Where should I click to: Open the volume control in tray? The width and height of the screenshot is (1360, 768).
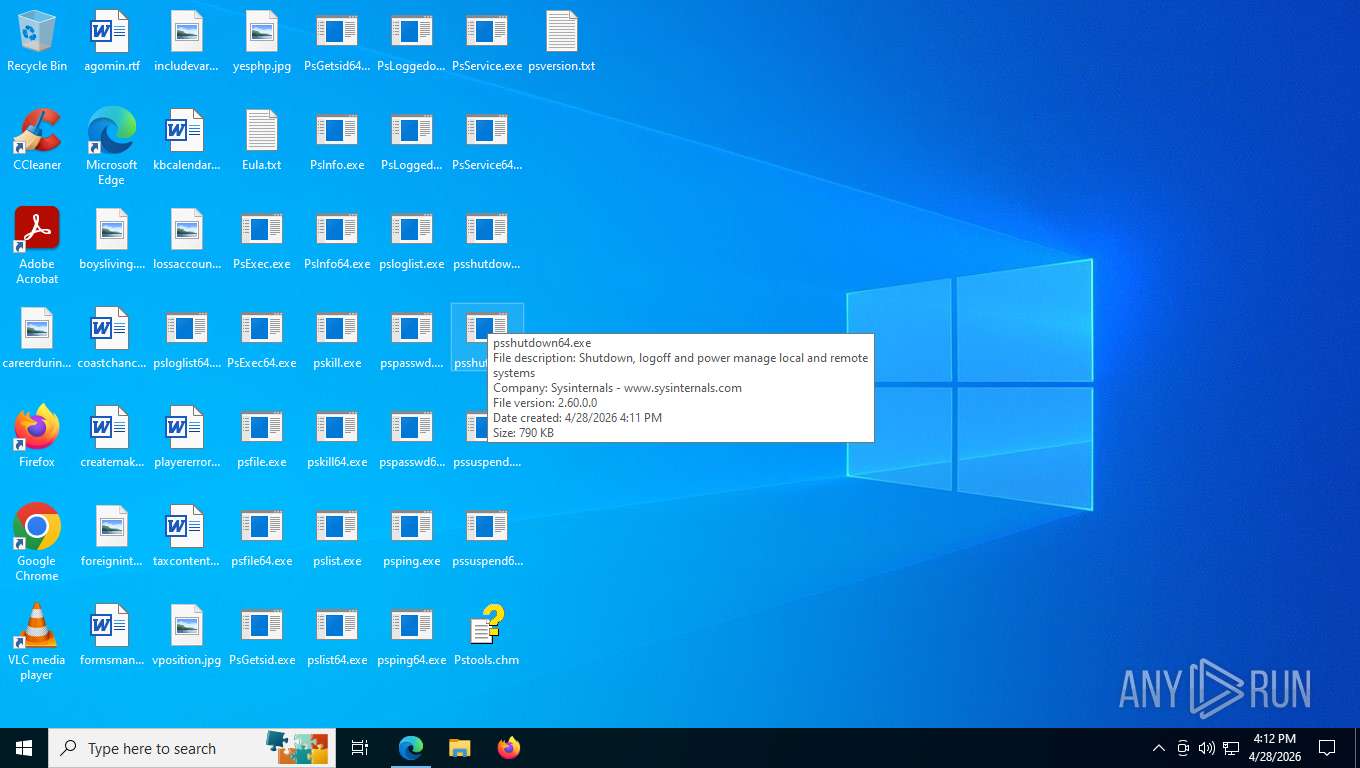coord(1206,748)
